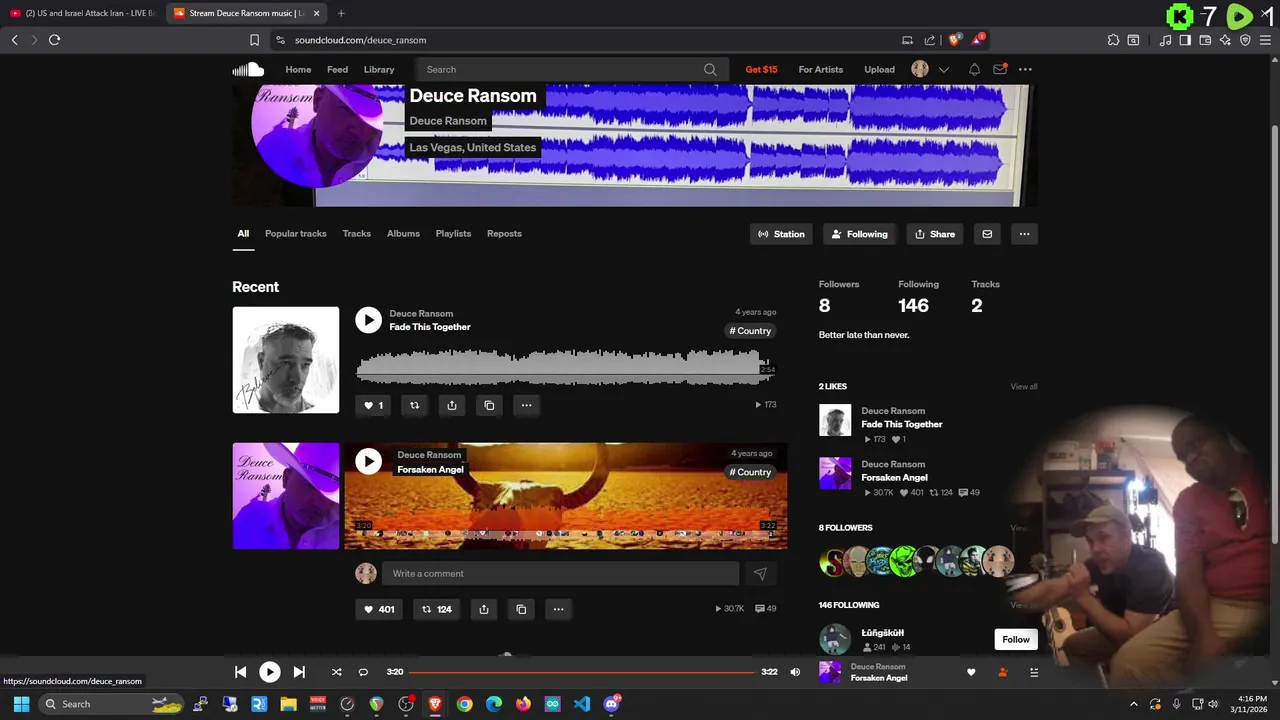Open the Feed nav item
Image resolution: width=1280 pixels, height=720 pixels.
coord(338,69)
